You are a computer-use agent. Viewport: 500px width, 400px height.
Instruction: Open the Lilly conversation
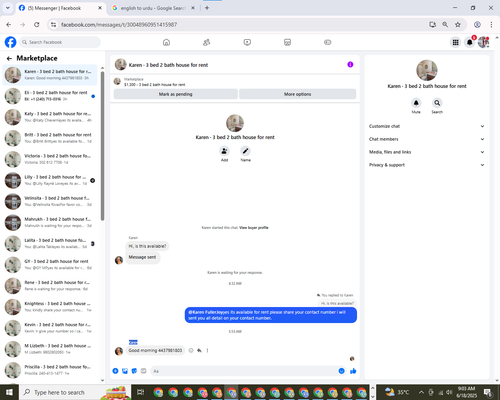50,180
